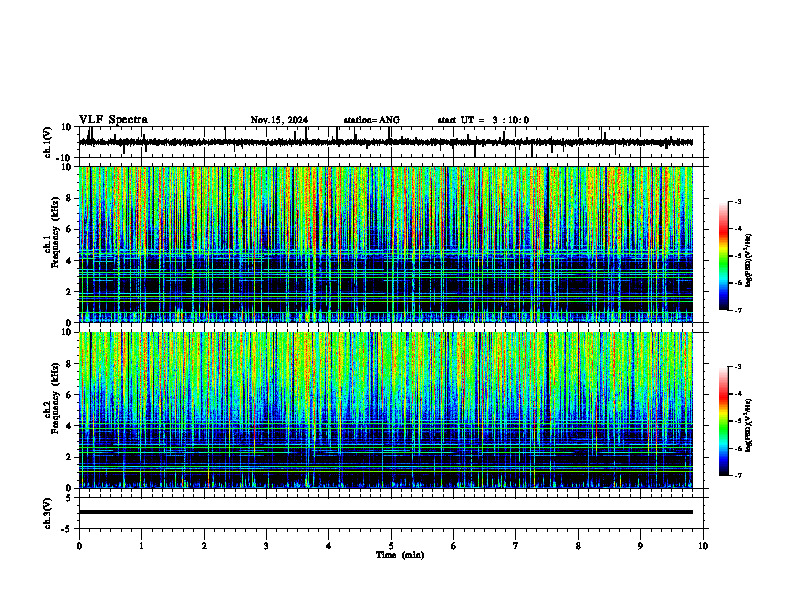Click time axis tick label "9"
The height and width of the screenshot is (612, 792).
640,546
